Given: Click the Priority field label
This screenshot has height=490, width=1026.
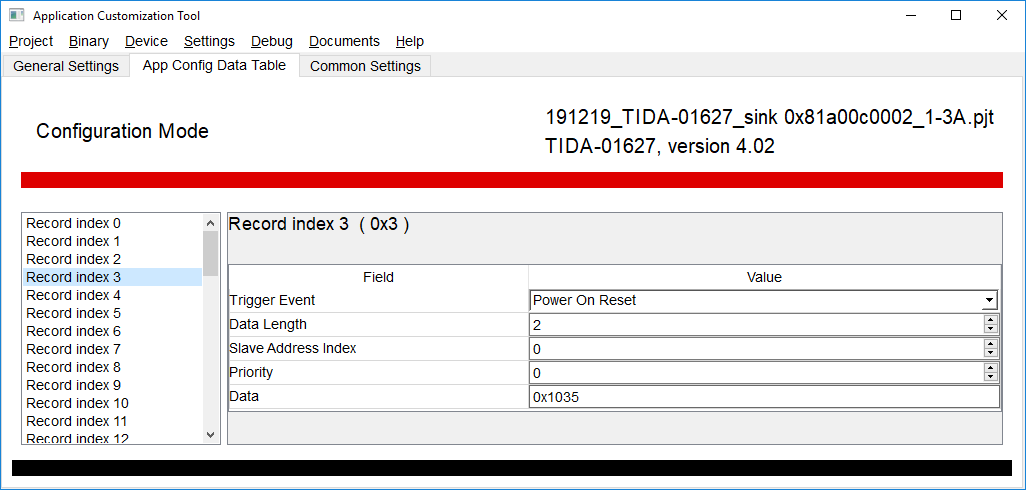Looking at the screenshot, I should 251,373.
